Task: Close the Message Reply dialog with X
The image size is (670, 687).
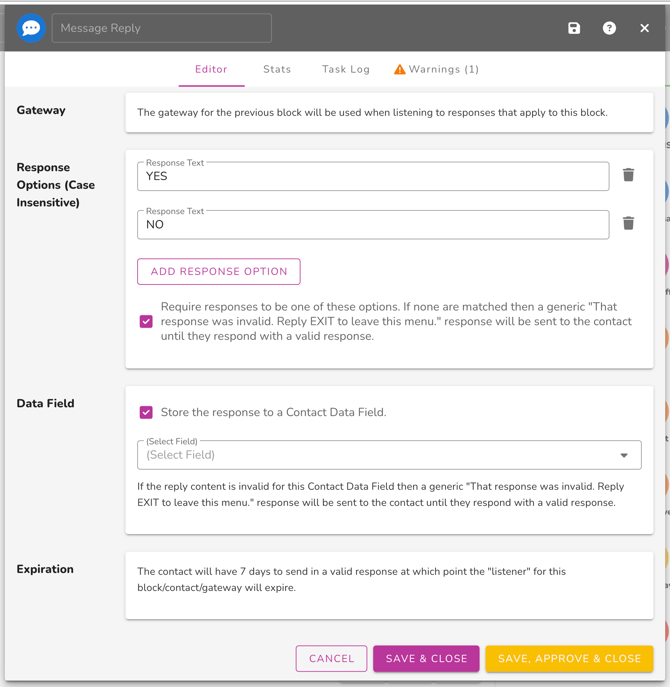Action: pos(644,28)
